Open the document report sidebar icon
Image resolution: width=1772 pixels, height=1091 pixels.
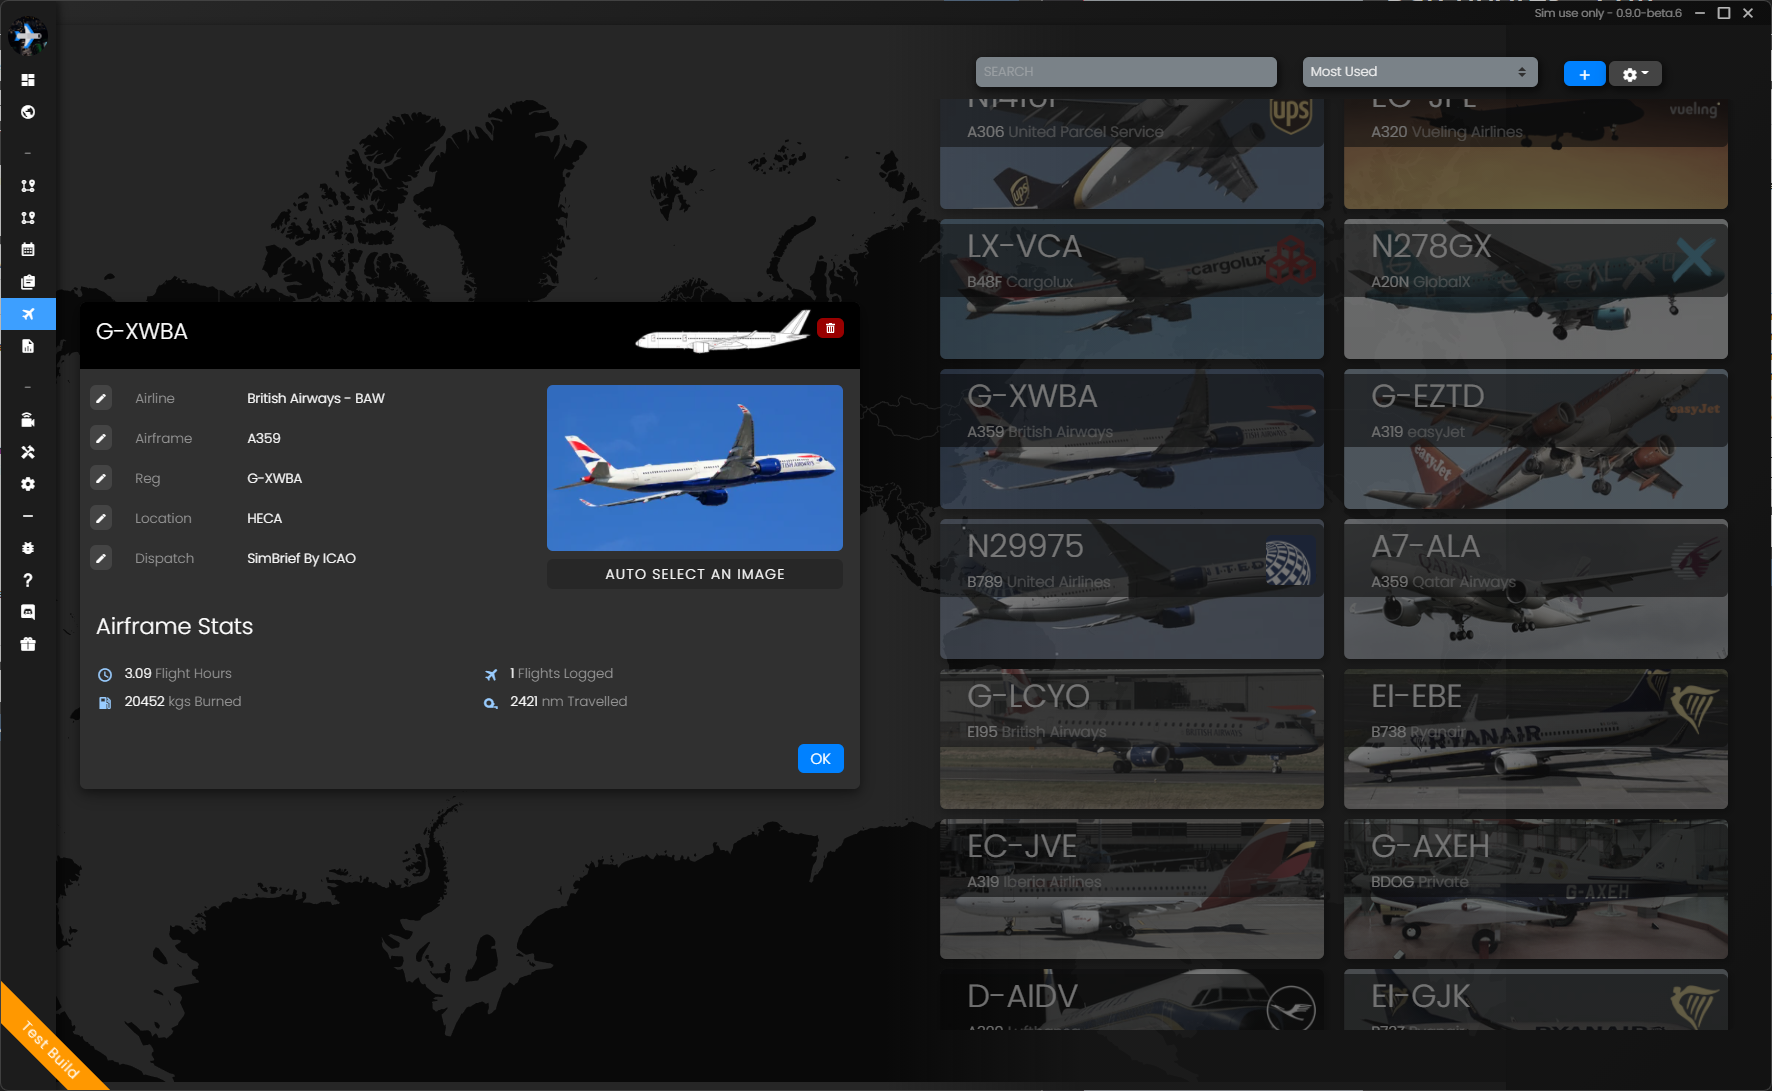pos(28,346)
